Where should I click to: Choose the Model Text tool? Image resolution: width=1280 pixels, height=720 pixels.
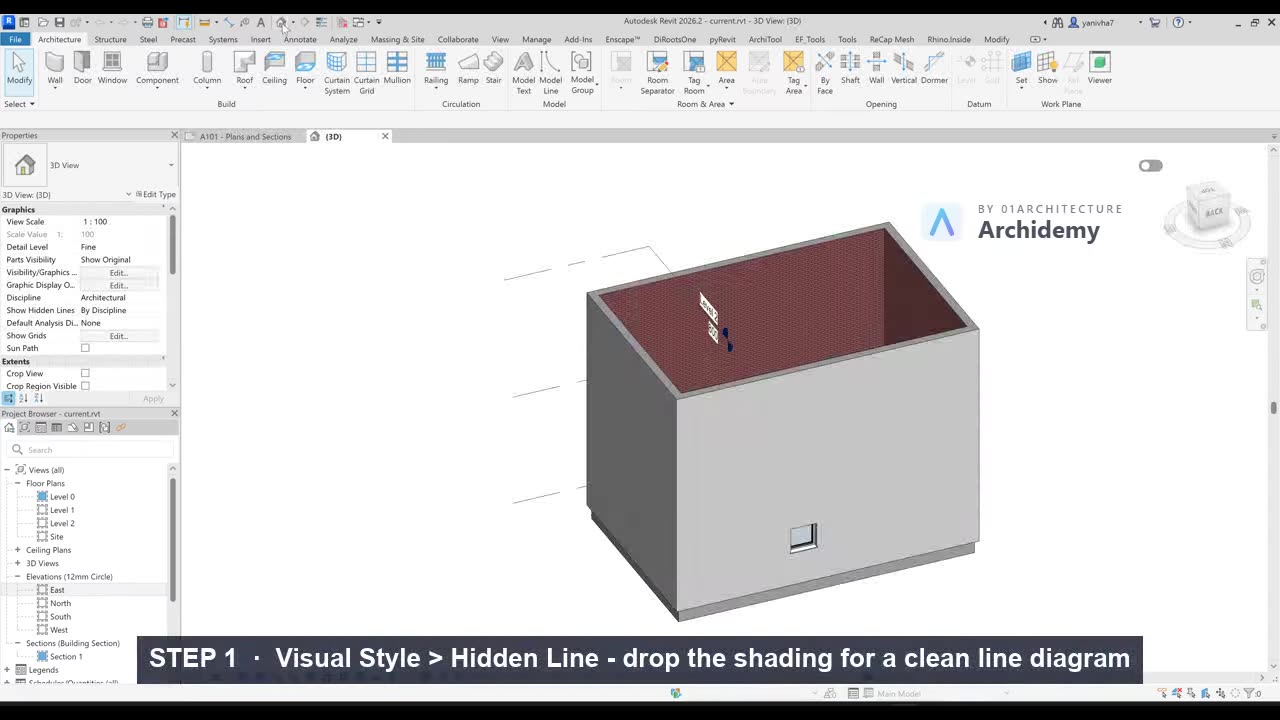click(x=523, y=73)
